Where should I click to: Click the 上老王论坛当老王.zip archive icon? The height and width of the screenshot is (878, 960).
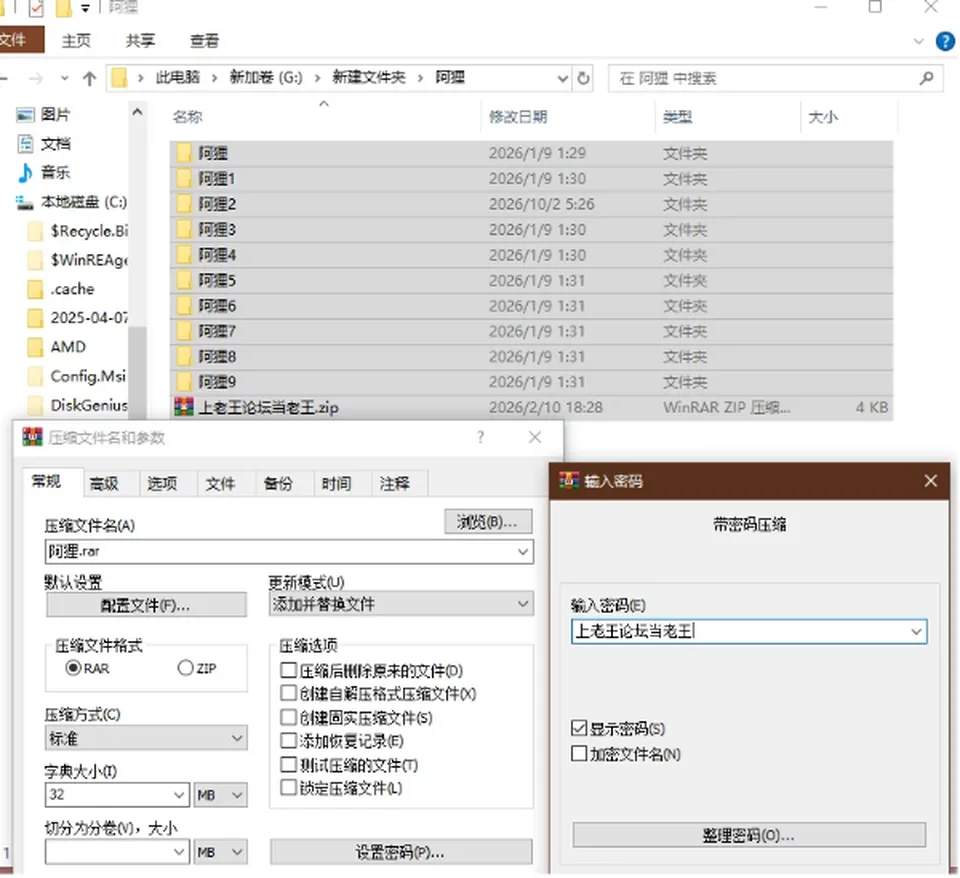pos(184,407)
